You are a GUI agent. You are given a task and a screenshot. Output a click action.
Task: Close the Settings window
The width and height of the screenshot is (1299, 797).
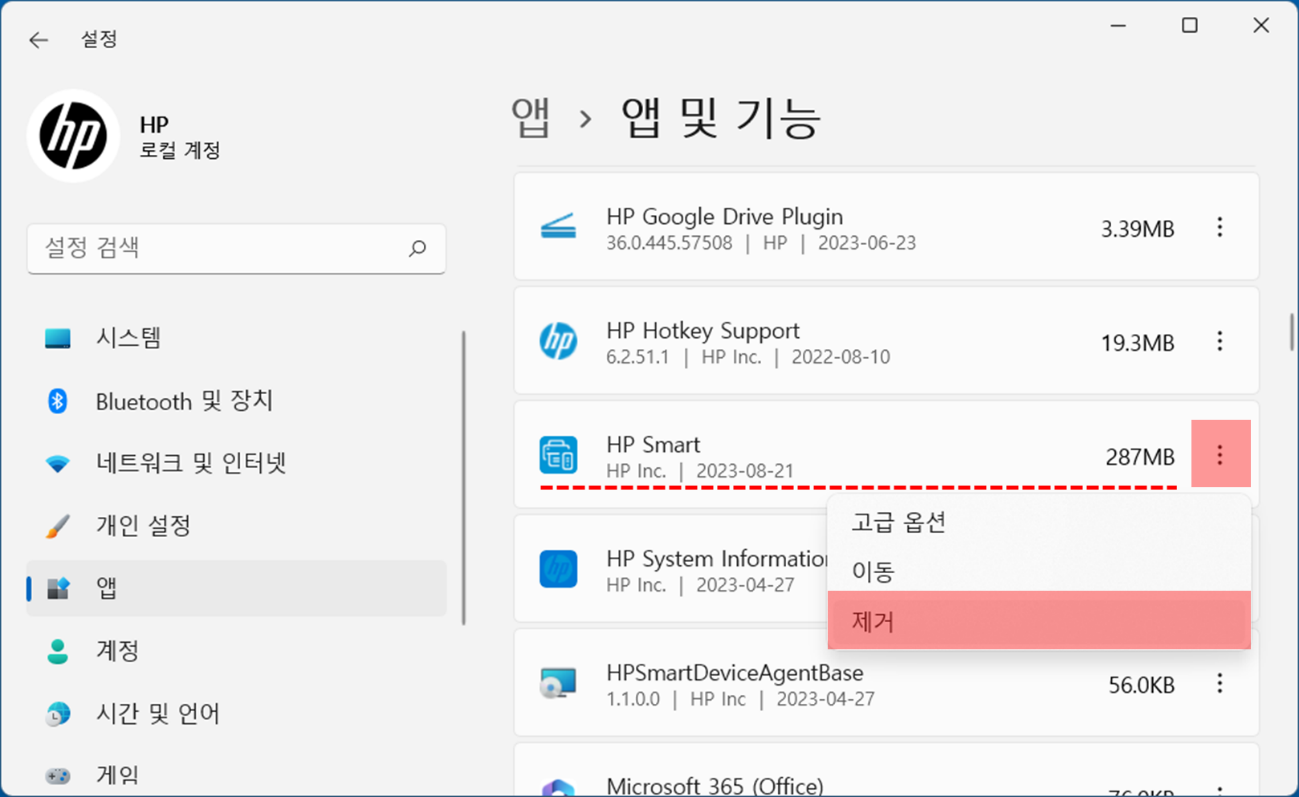[x=1261, y=26]
